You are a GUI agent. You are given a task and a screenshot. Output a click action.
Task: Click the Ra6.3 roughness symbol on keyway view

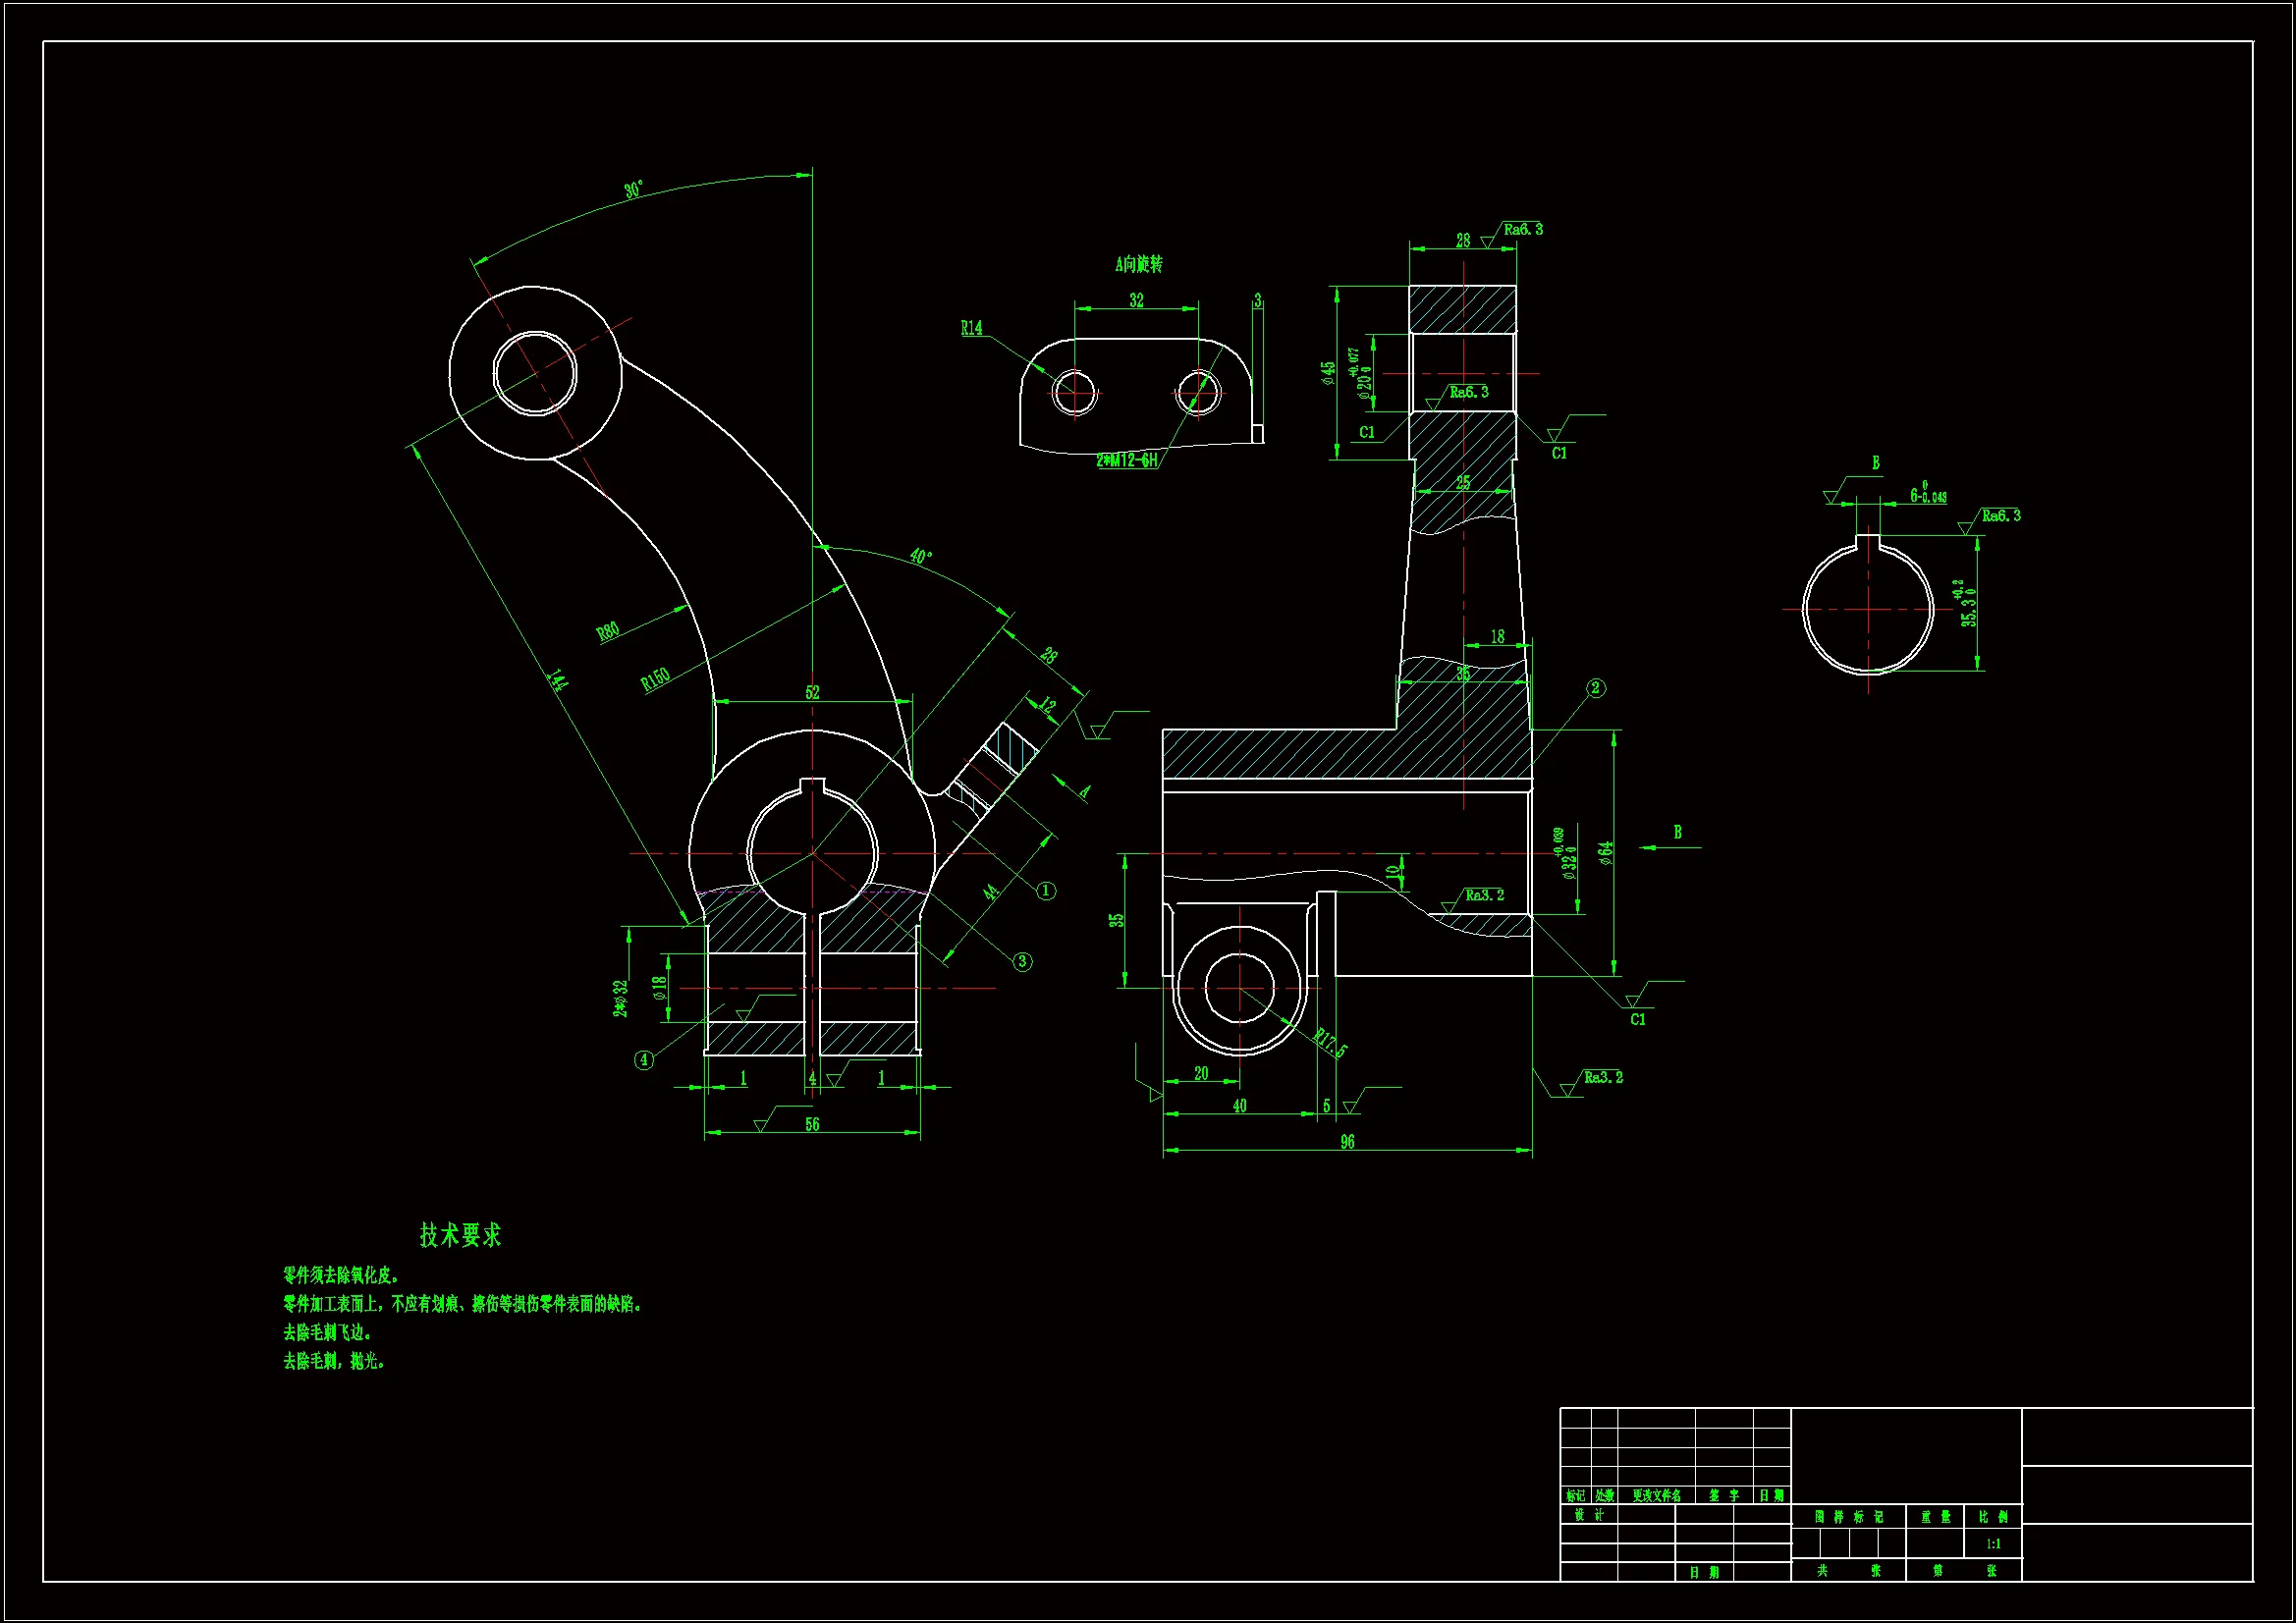pyautogui.click(x=2000, y=516)
